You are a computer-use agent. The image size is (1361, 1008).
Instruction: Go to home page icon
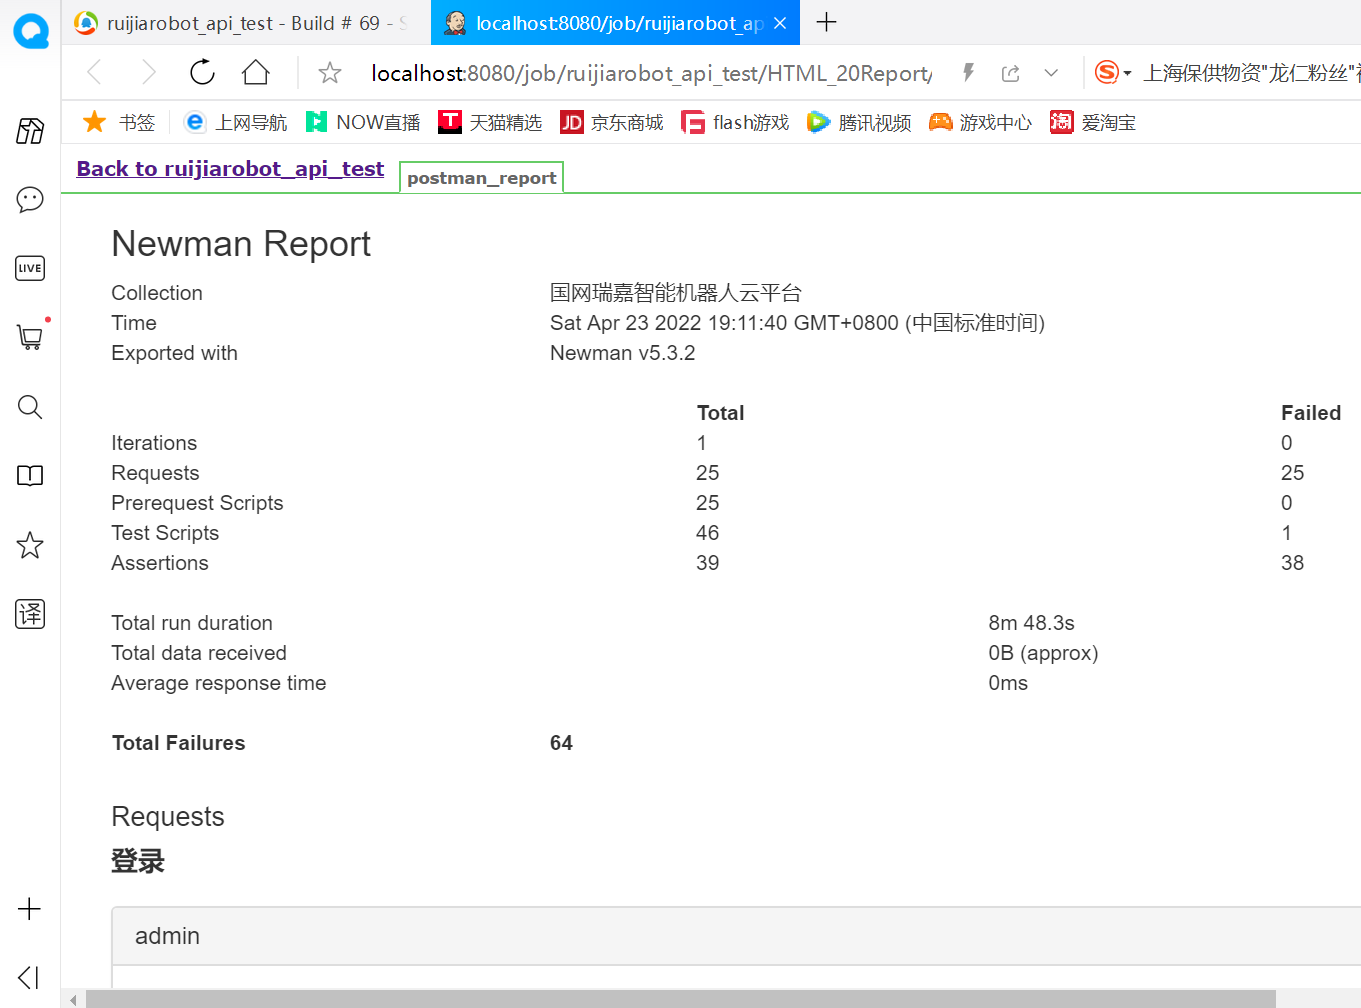tap(256, 72)
